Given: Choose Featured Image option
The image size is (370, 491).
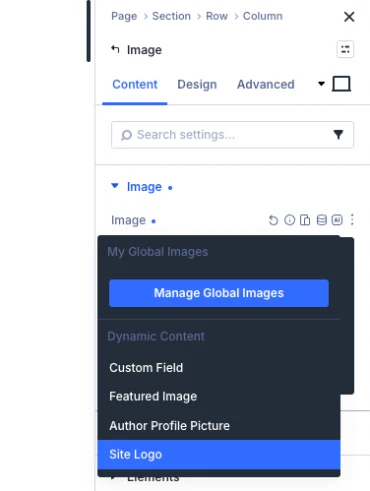Looking at the screenshot, I should click(x=219, y=396).
